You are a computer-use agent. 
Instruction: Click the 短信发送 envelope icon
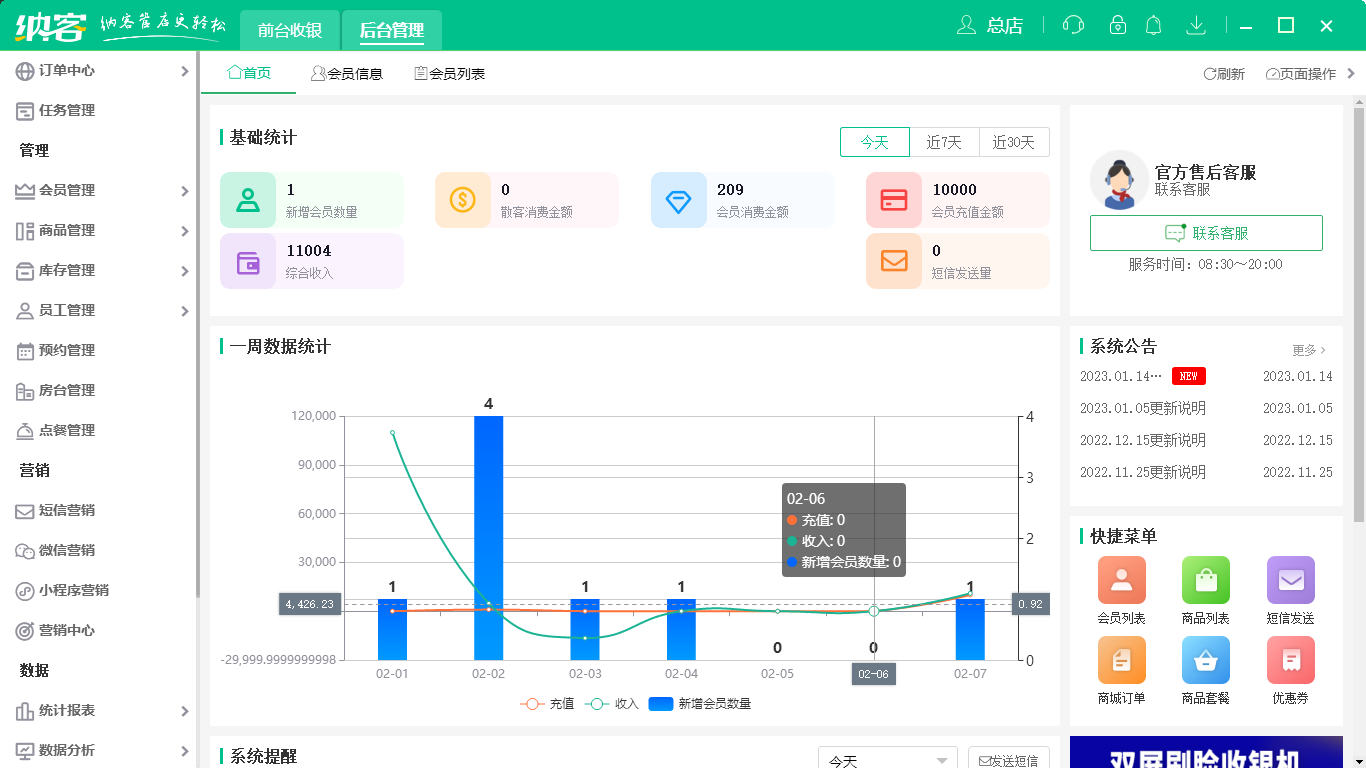point(1291,580)
